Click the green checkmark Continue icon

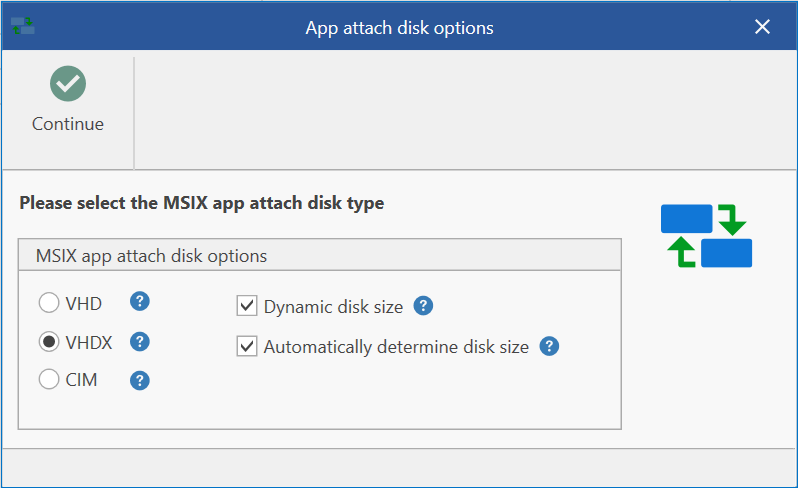68,83
